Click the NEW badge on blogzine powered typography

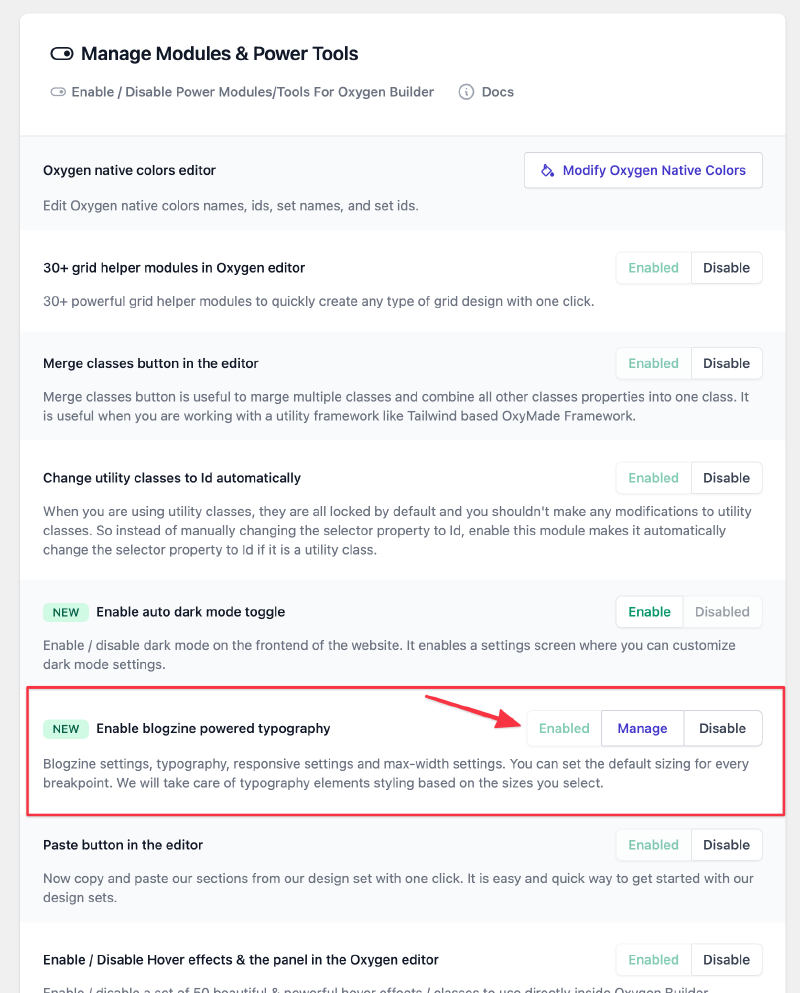tap(66, 729)
